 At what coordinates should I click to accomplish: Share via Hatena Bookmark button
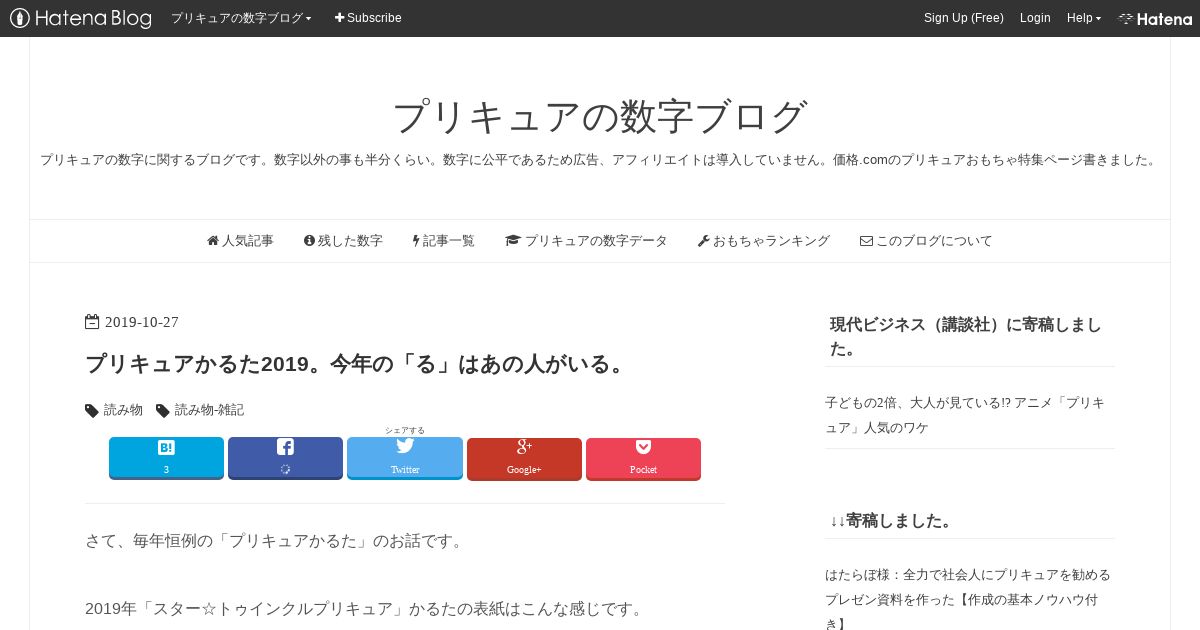point(166,458)
